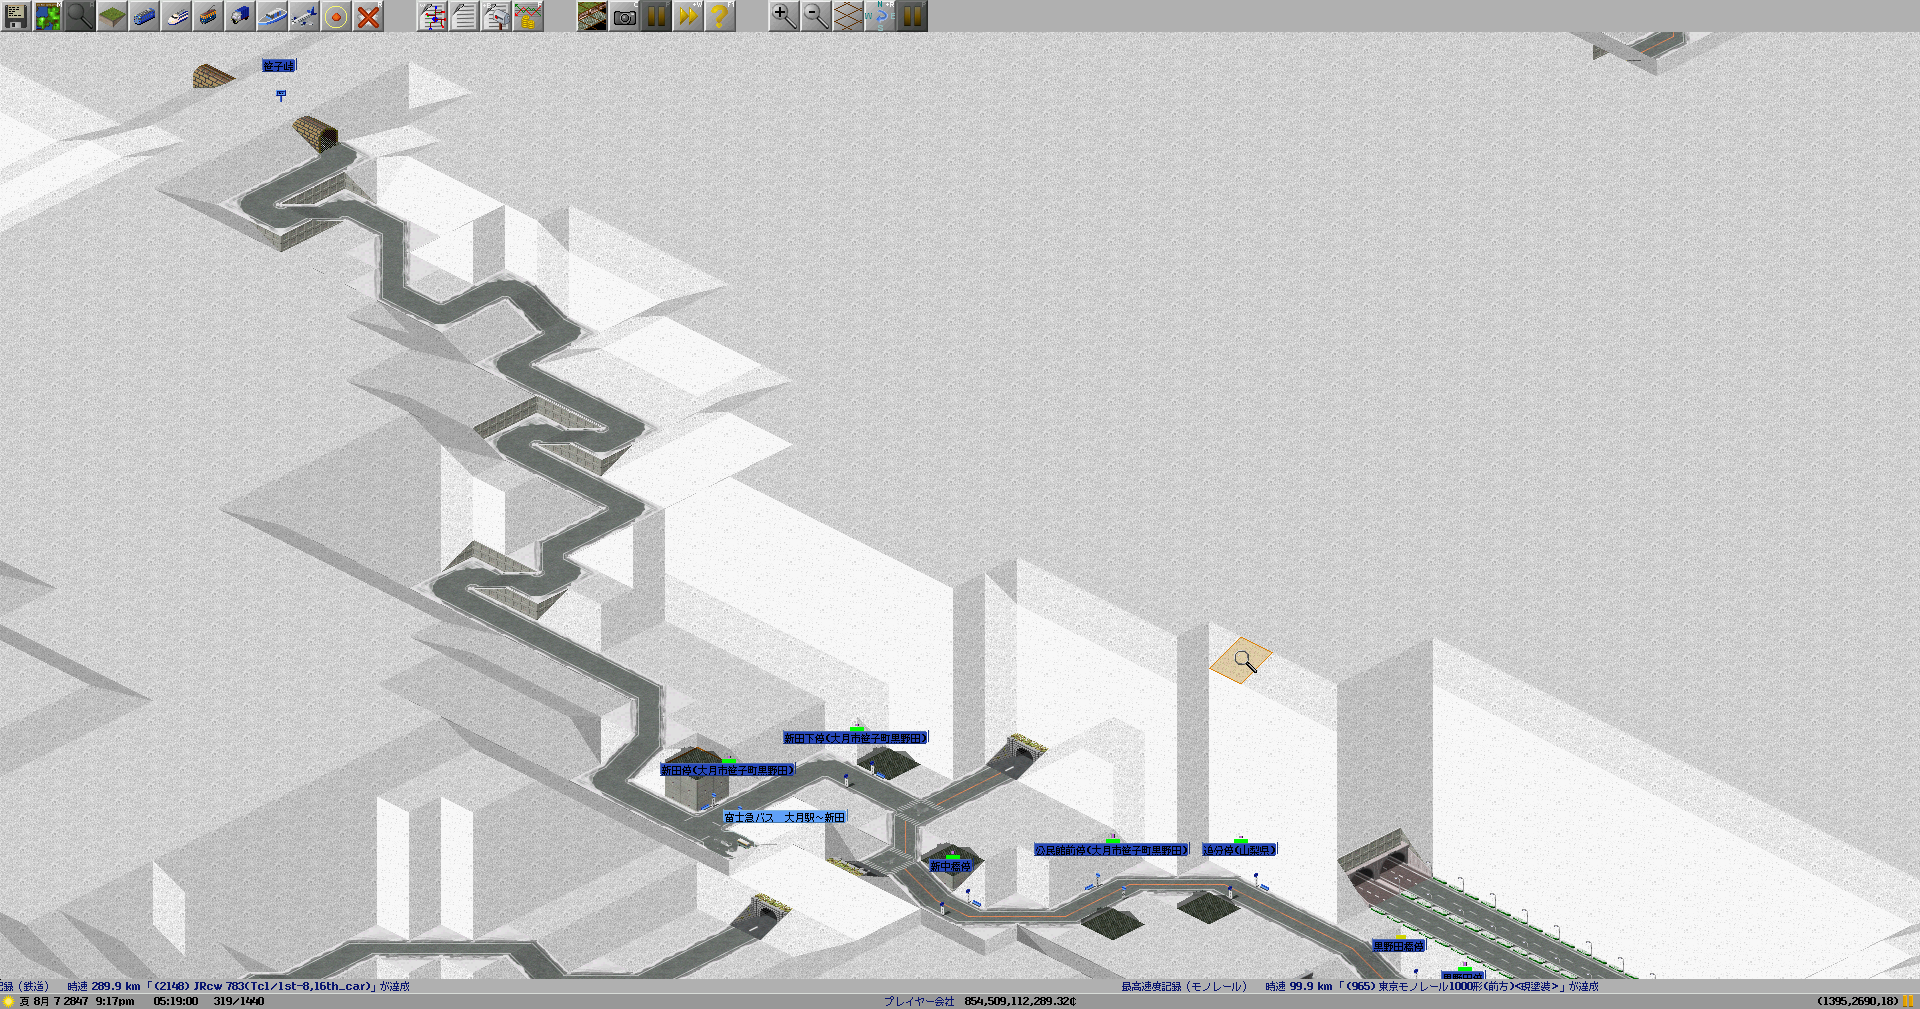The width and height of the screenshot is (1920, 1009).
Task: Click the zoom in magnifier
Action: coord(784,16)
